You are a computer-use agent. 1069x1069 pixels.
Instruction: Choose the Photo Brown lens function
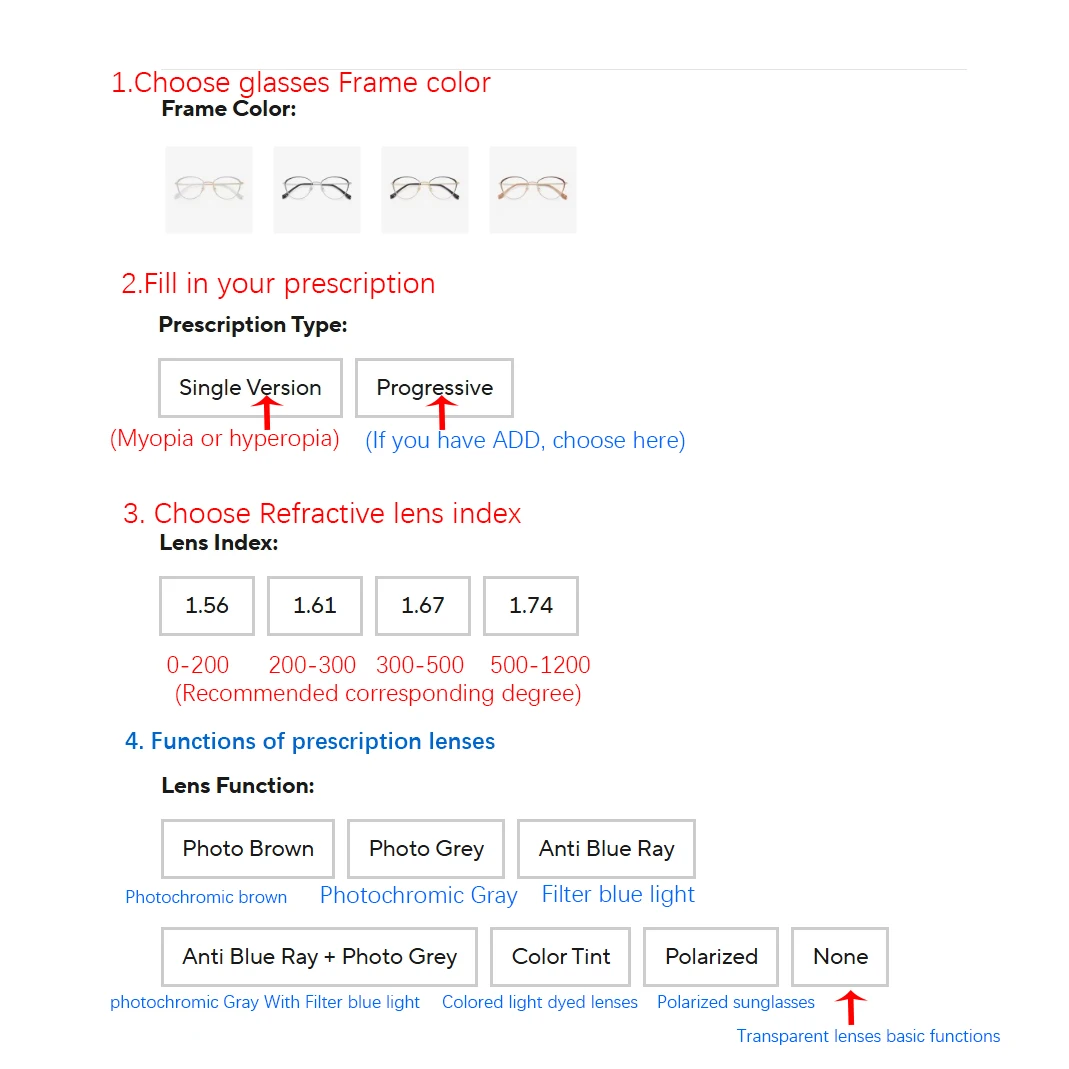248,849
